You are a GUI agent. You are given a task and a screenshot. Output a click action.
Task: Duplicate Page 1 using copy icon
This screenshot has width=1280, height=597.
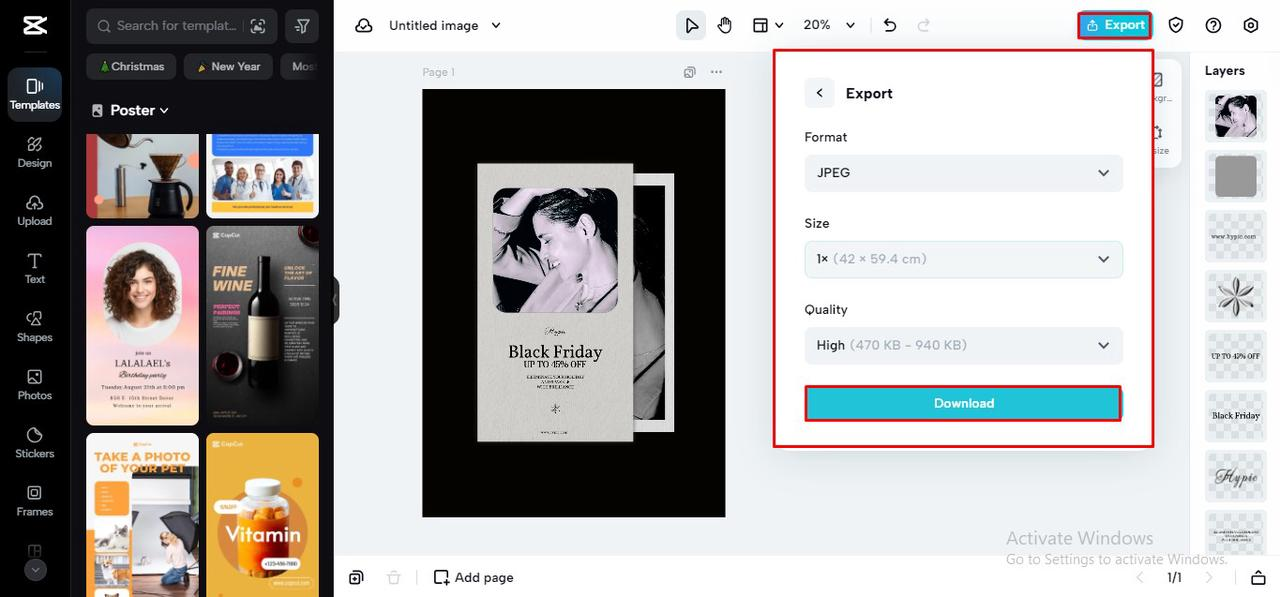(x=690, y=72)
